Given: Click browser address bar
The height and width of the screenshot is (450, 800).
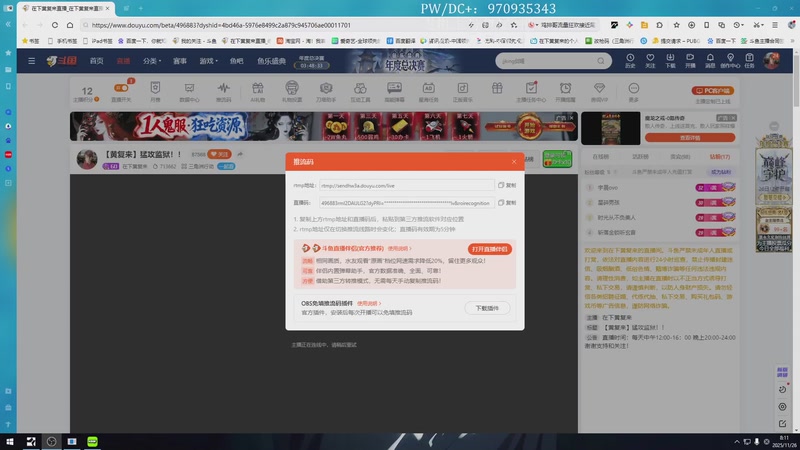Looking at the screenshot, I should point(276,25).
